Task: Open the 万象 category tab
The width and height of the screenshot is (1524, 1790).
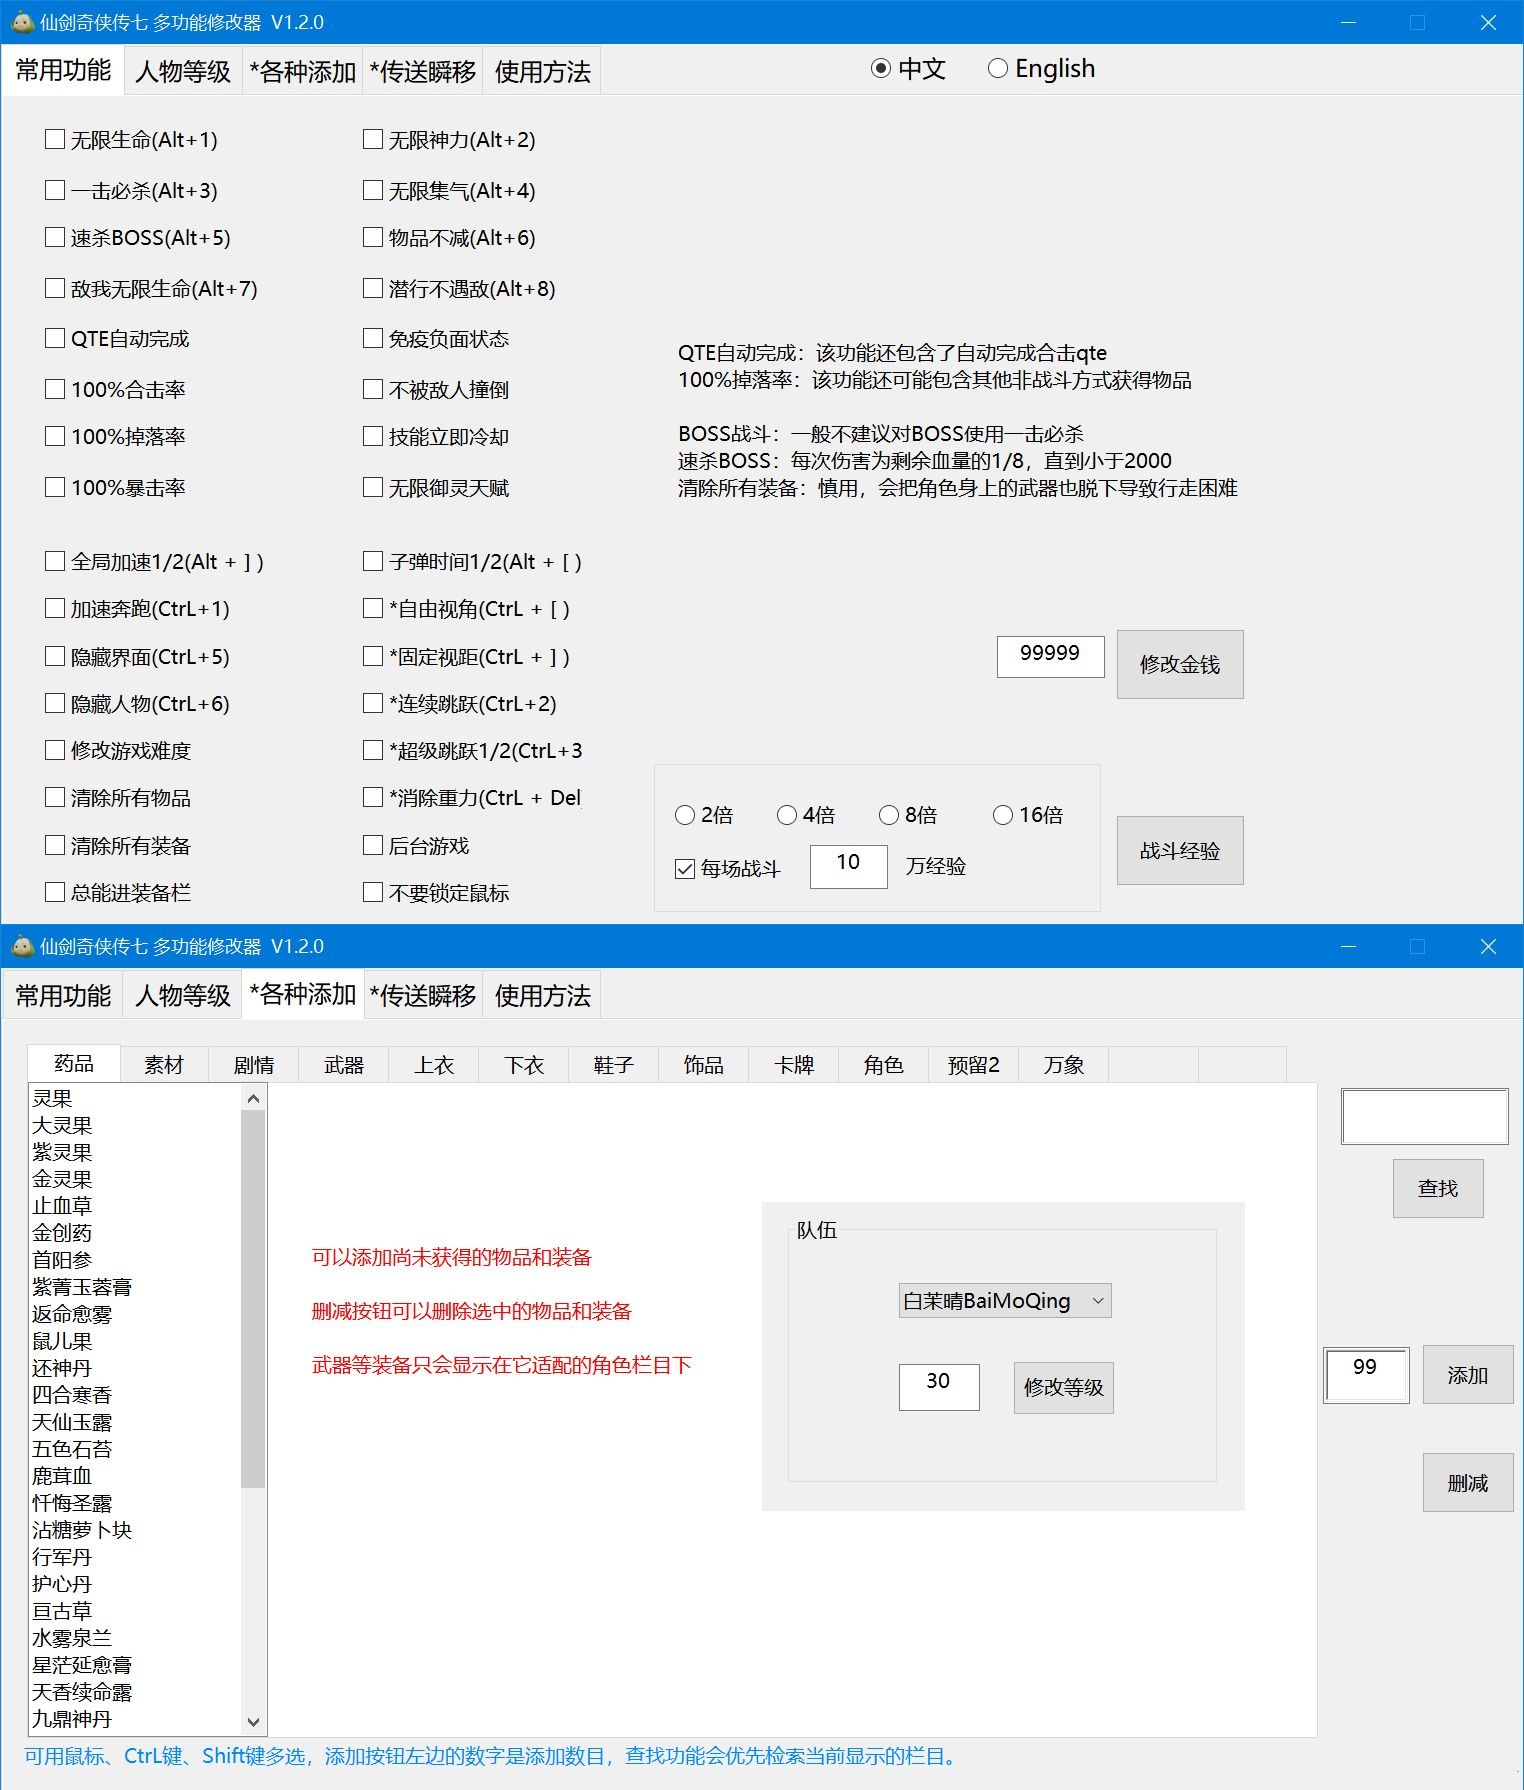Action: 1064,1065
